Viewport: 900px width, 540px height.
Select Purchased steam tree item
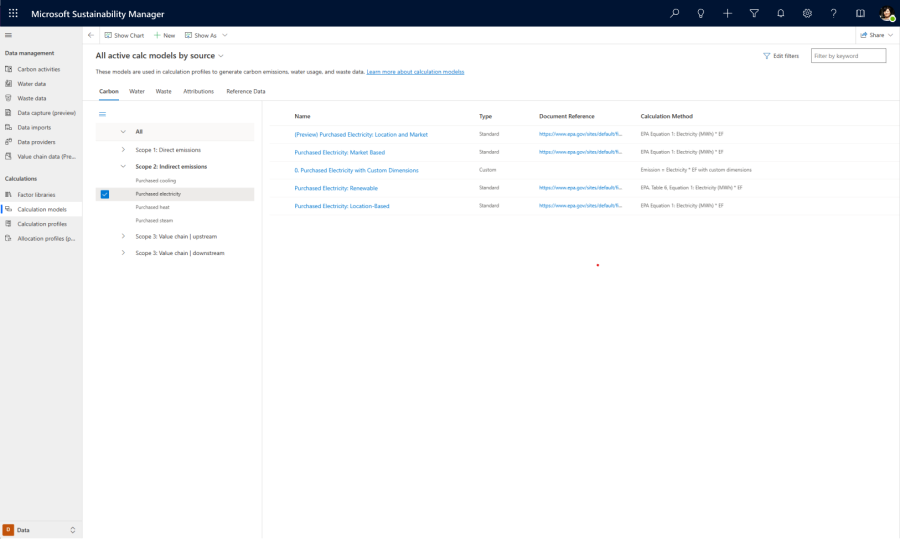(154, 220)
